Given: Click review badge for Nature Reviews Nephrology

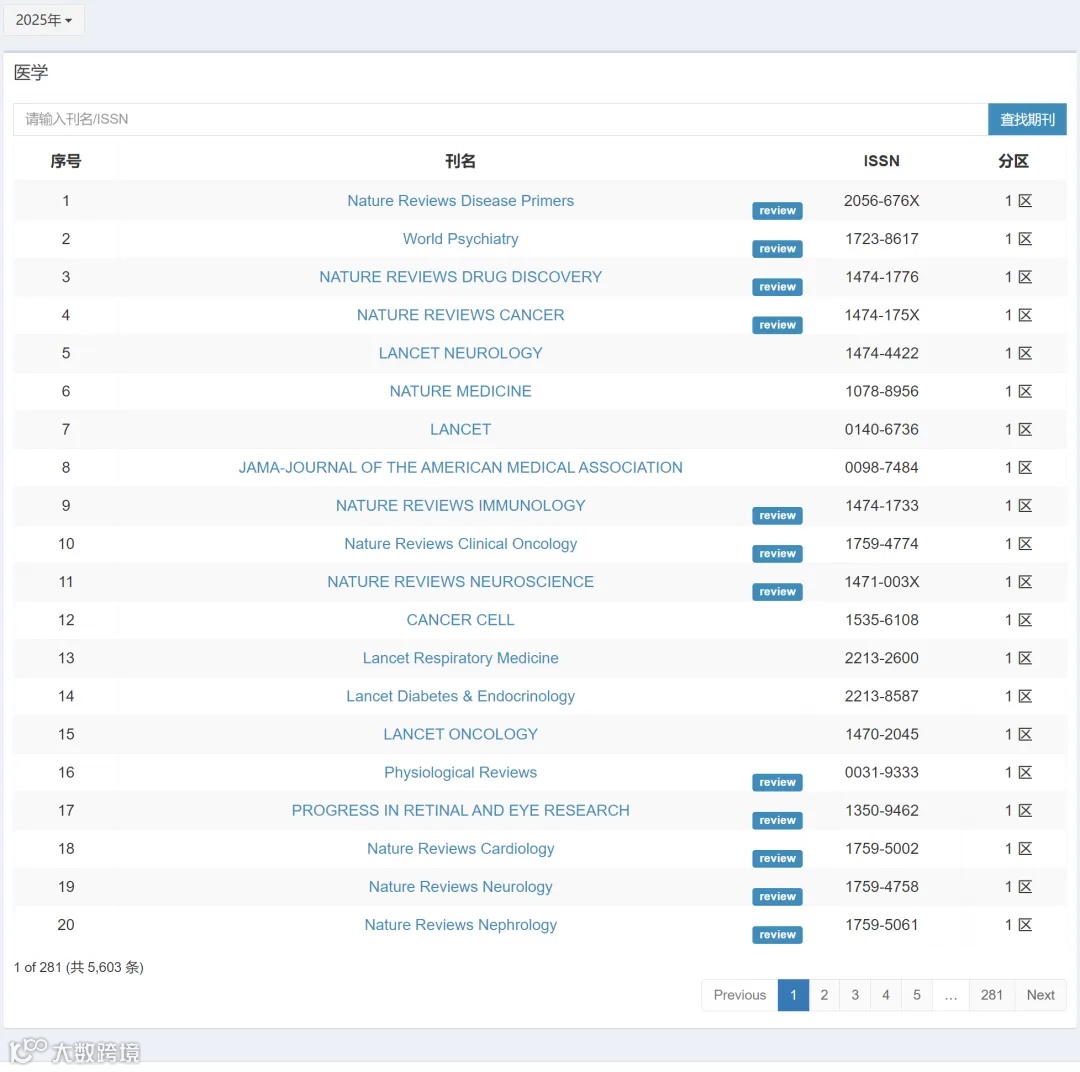Looking at the screenshot, I should pyautogui.click(x=777, y=935).
